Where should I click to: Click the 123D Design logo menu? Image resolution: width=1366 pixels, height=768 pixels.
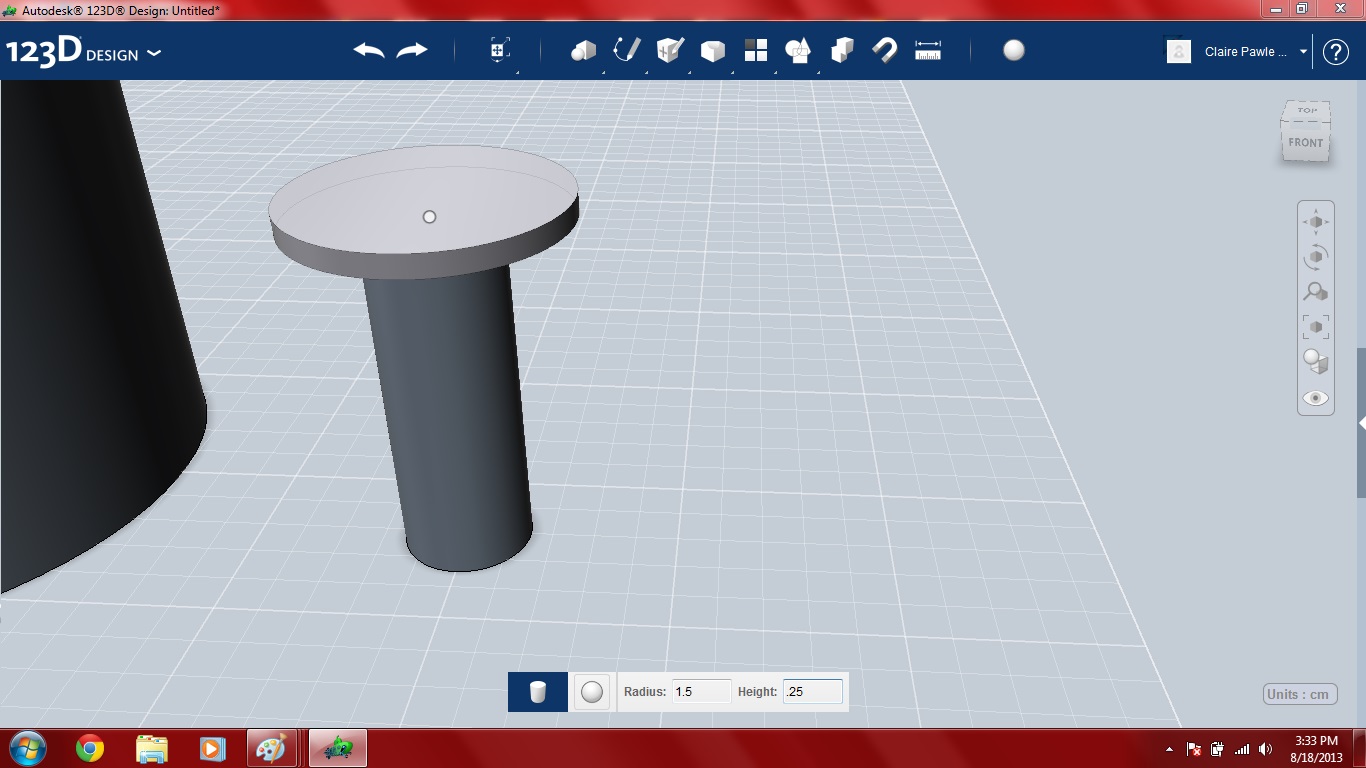pos(83,52)
